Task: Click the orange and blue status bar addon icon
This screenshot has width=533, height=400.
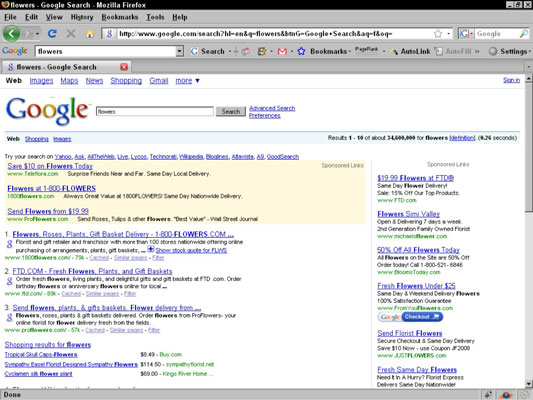Action: pos(505,395)
